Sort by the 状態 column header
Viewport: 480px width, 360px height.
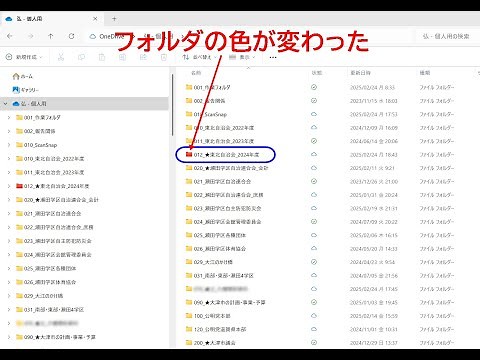click(x=317, y=73)
